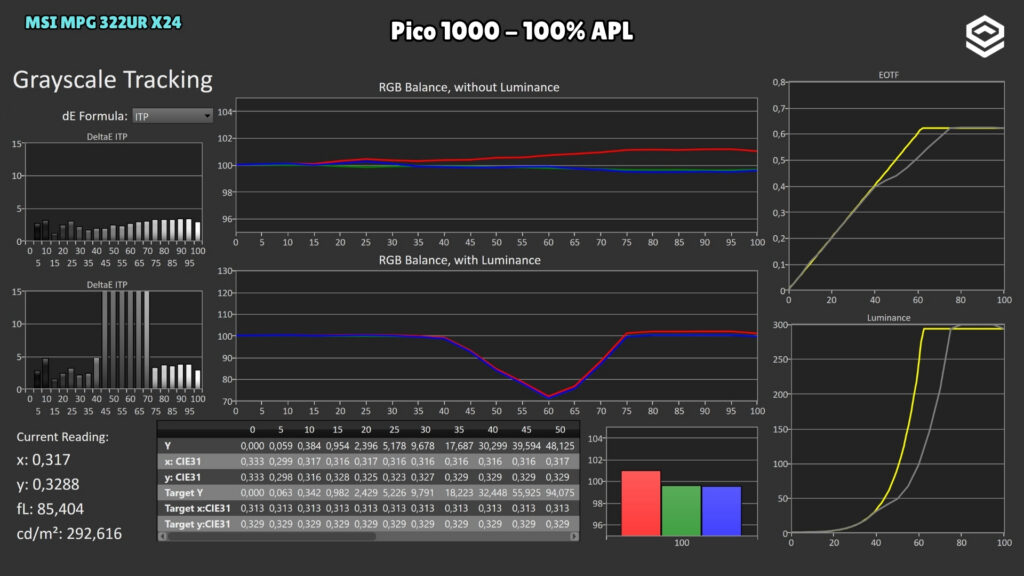
Task: Click table cell with value 0,323
Action: [394, 477]
